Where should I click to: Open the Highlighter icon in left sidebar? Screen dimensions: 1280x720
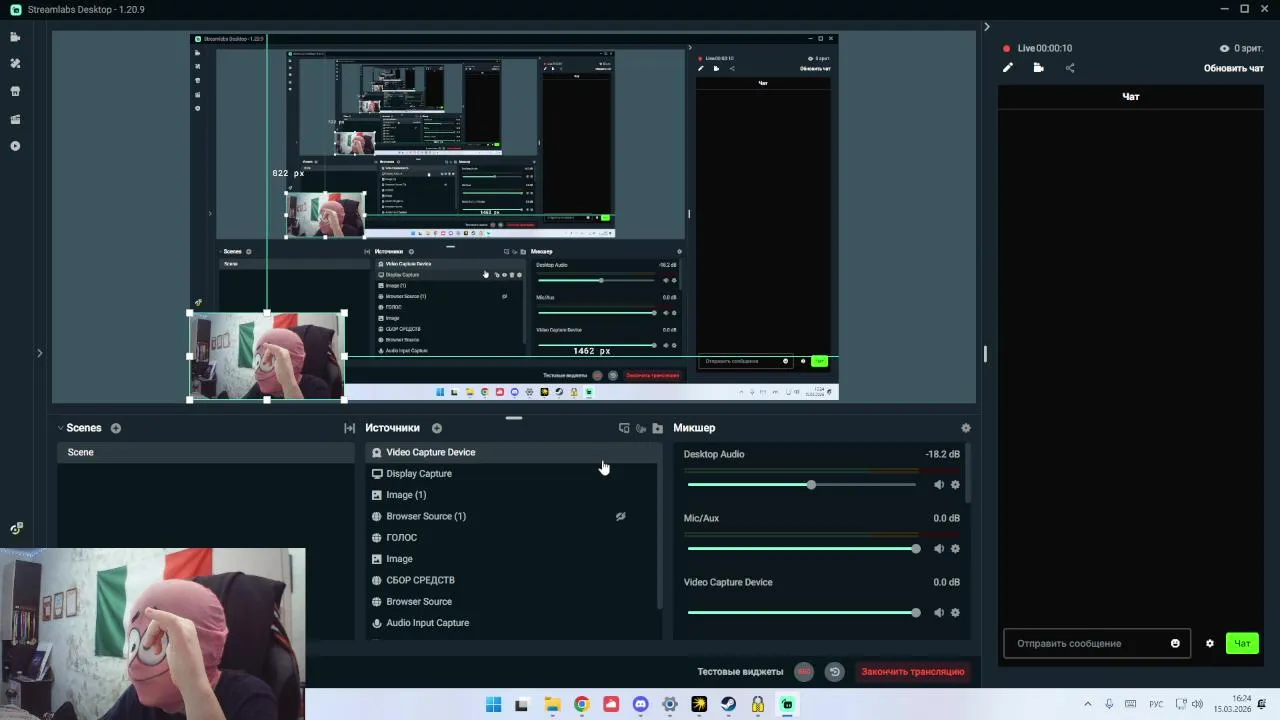click(x=15, y=119)
